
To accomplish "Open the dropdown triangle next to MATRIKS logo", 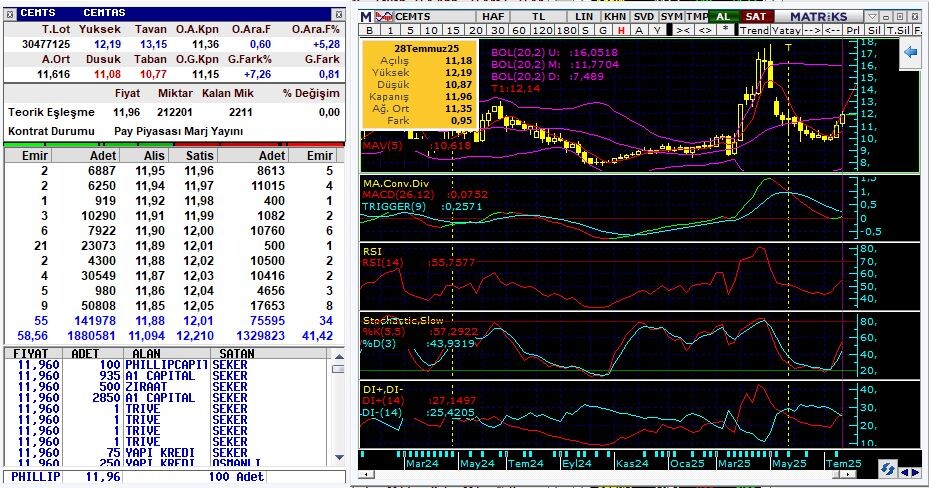I will [872, 17].
